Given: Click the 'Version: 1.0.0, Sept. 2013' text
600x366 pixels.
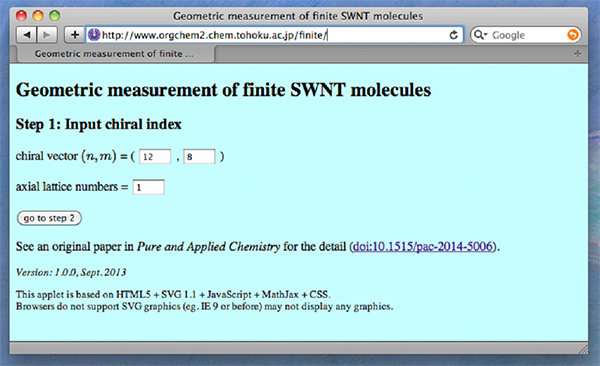Looking at the screenshot, I should [71, 273].
